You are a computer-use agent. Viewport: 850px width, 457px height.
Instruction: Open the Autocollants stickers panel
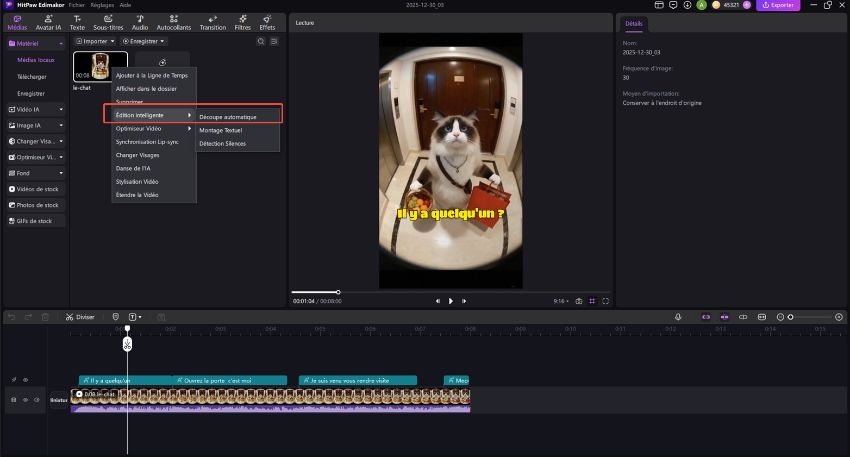point(173,23)
